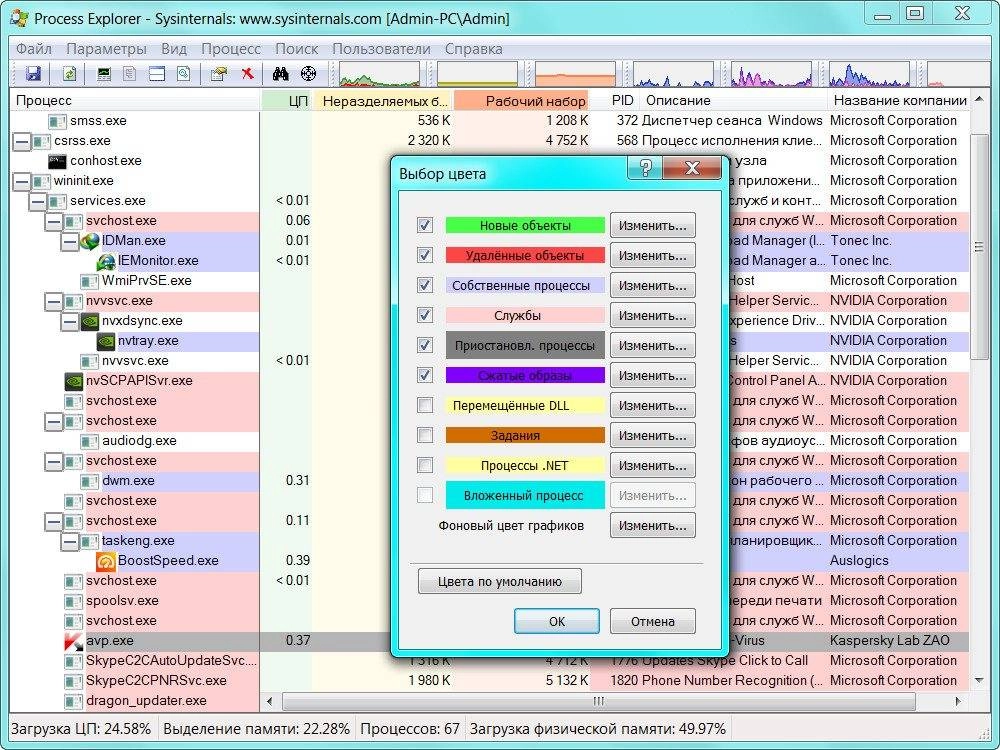Click the DLL/handles view toolbar icon
Image resolution: width=1000 pixels, height=750 pixels.
click(x=184, y=74)
